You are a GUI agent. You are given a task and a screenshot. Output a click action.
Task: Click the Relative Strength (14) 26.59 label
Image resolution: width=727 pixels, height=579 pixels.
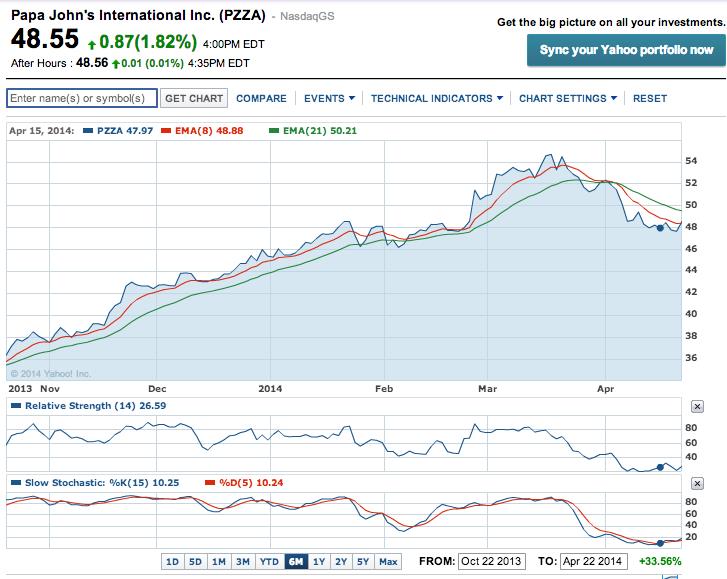[96, 406]
